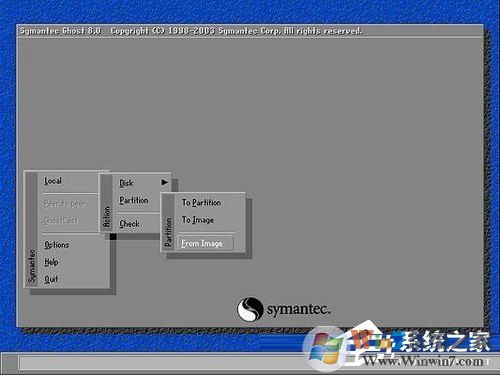Choose Quit to exit Ghost
Viewport: 500px width, 375px height.
coord(51,279)
